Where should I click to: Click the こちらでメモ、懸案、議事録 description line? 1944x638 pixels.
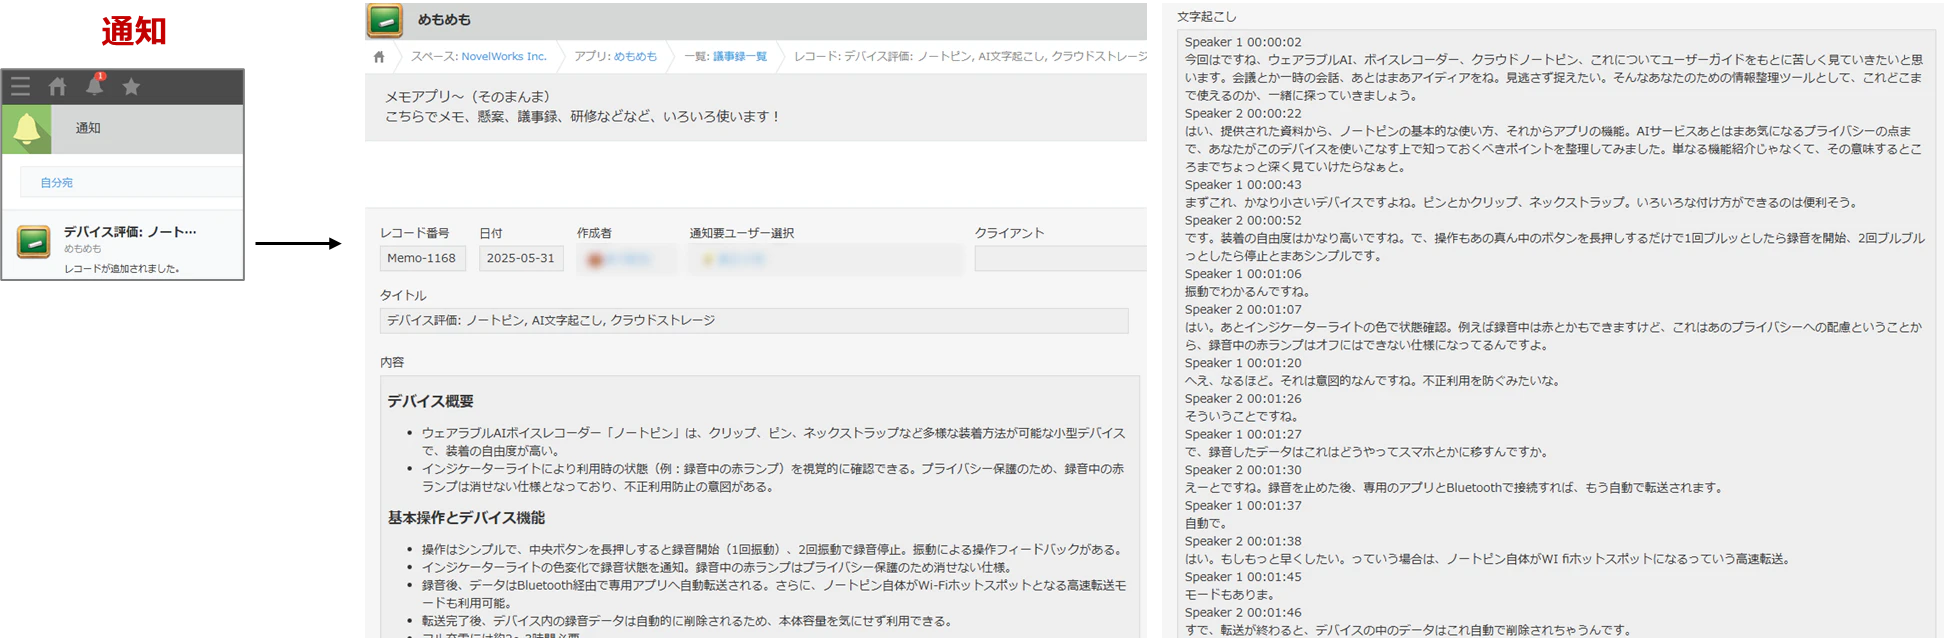click(x=582, y=117)
